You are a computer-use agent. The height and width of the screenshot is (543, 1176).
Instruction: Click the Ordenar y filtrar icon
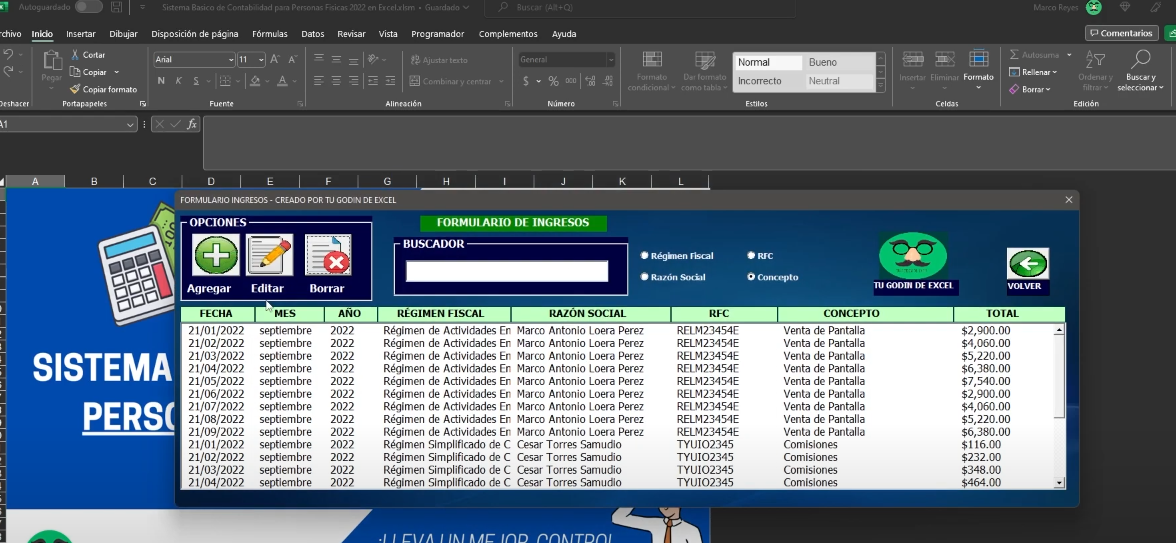coord(1096,61)
